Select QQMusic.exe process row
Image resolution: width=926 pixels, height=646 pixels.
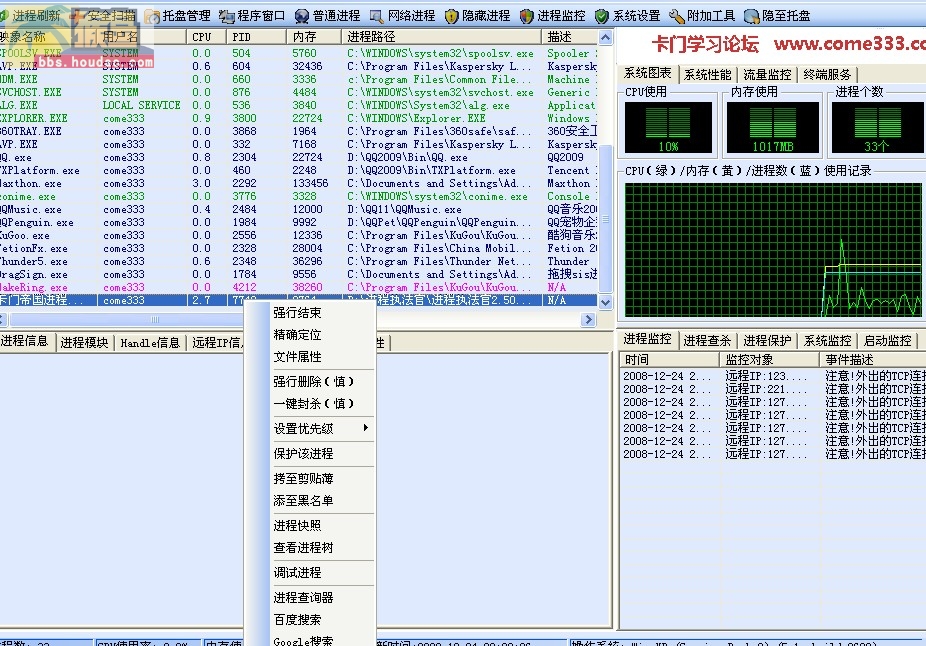[299, 209]
